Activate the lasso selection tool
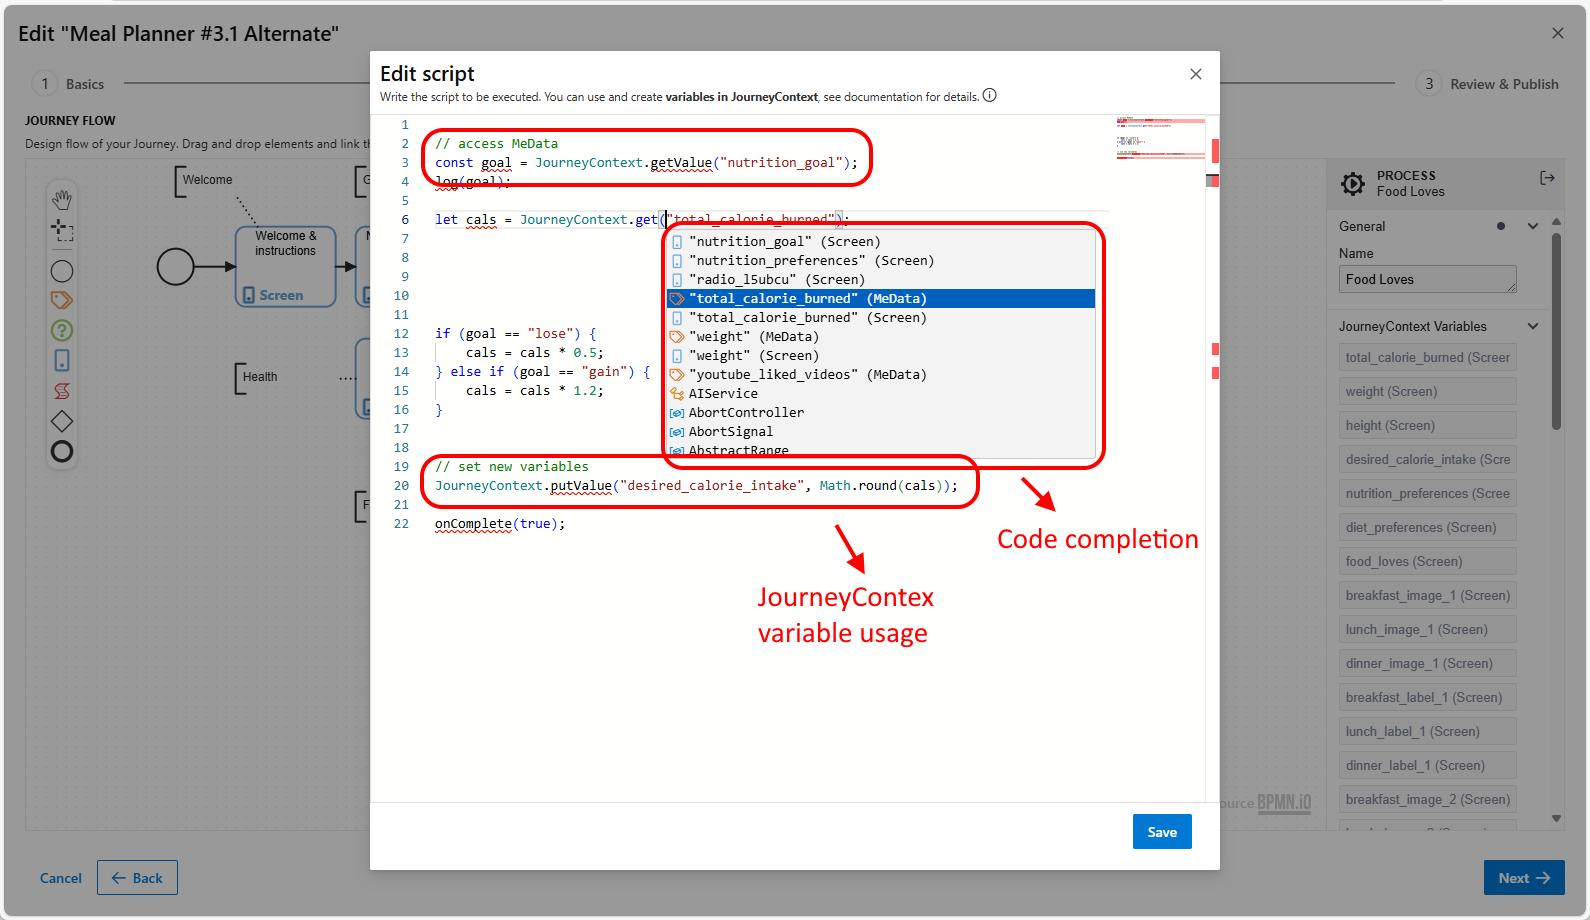Image resolution: width=1590 pixels, height=920 pixels. (x=62, y=231)
